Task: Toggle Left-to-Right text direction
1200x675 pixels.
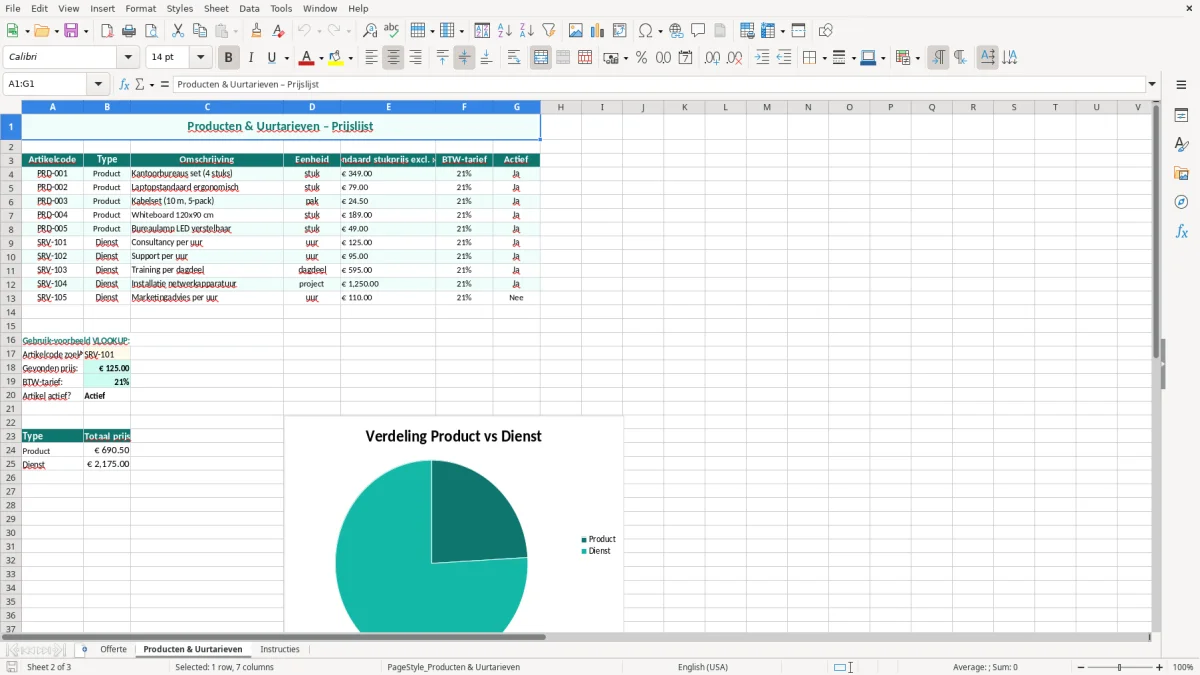Action: pos(938,58)
